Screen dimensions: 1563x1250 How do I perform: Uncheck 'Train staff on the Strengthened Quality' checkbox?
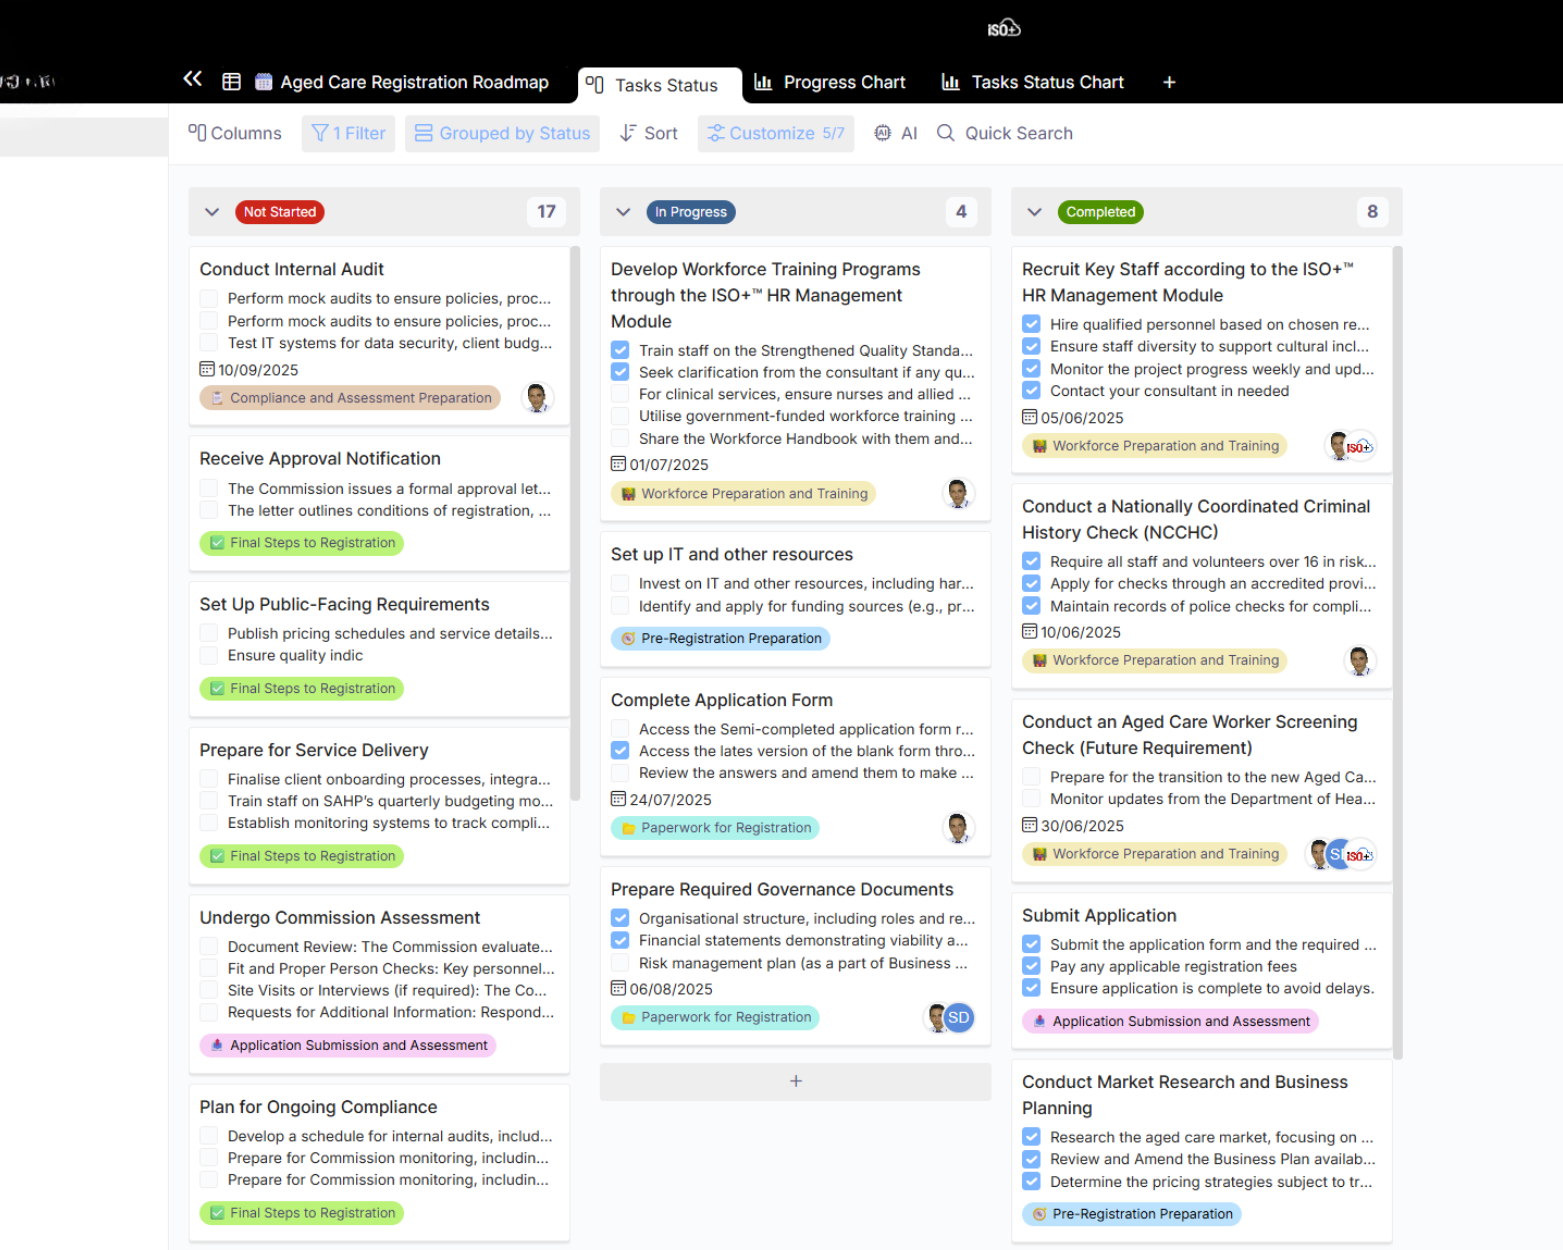pyautogui.click(x=620, y=350)
